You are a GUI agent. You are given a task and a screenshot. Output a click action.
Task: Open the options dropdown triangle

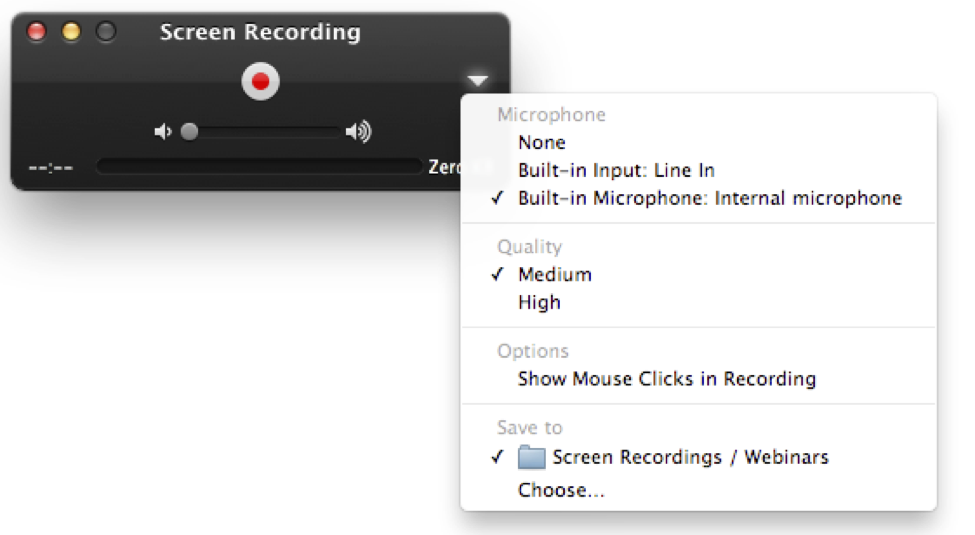tap(478, 80)
